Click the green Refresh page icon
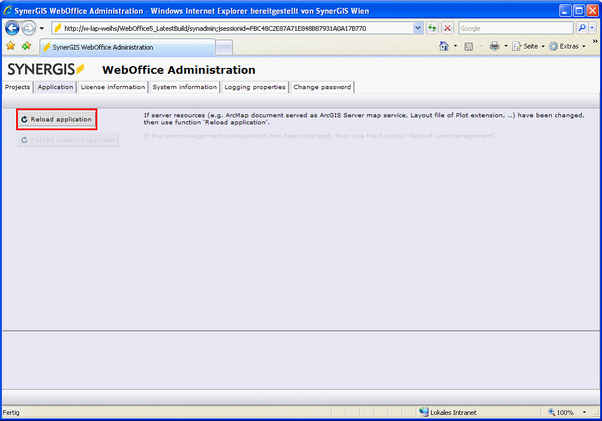Screen dimensions: 602x421 point(432,28)
